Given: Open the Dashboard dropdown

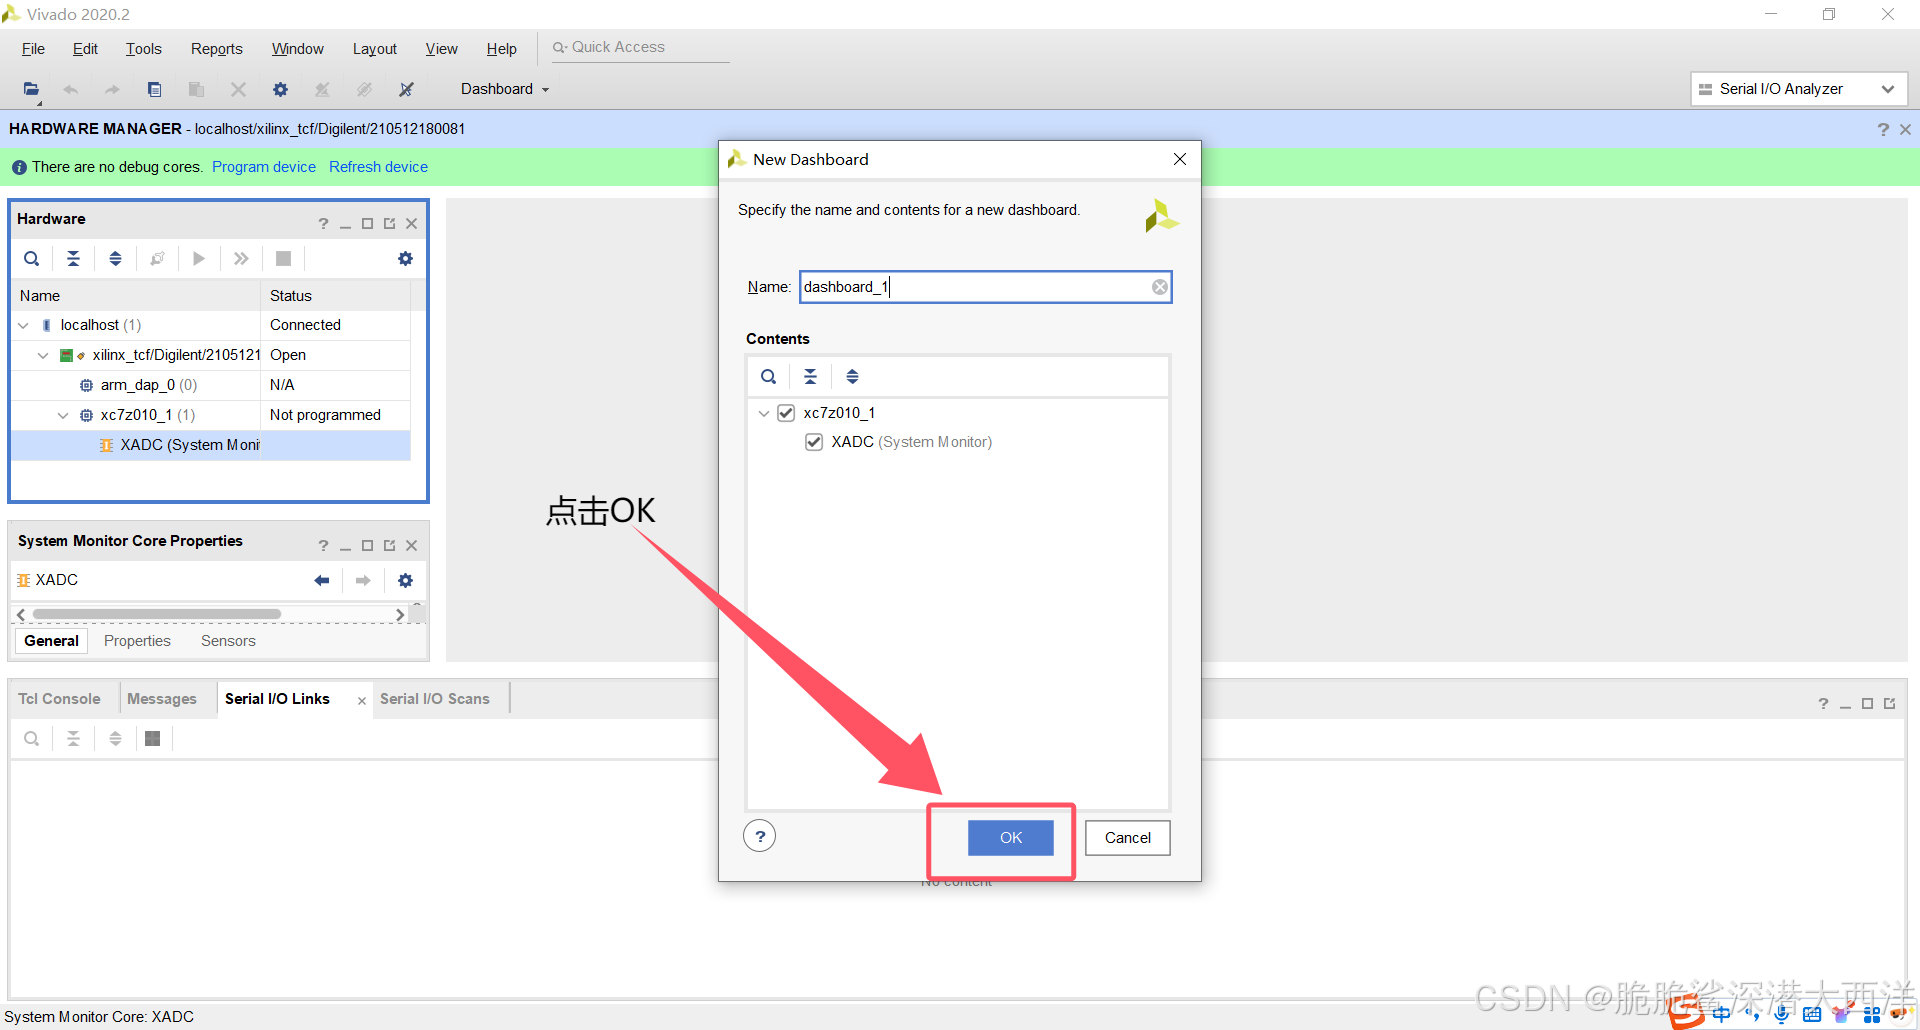Looking at the screenshot, I should click(x=505, y=89).
